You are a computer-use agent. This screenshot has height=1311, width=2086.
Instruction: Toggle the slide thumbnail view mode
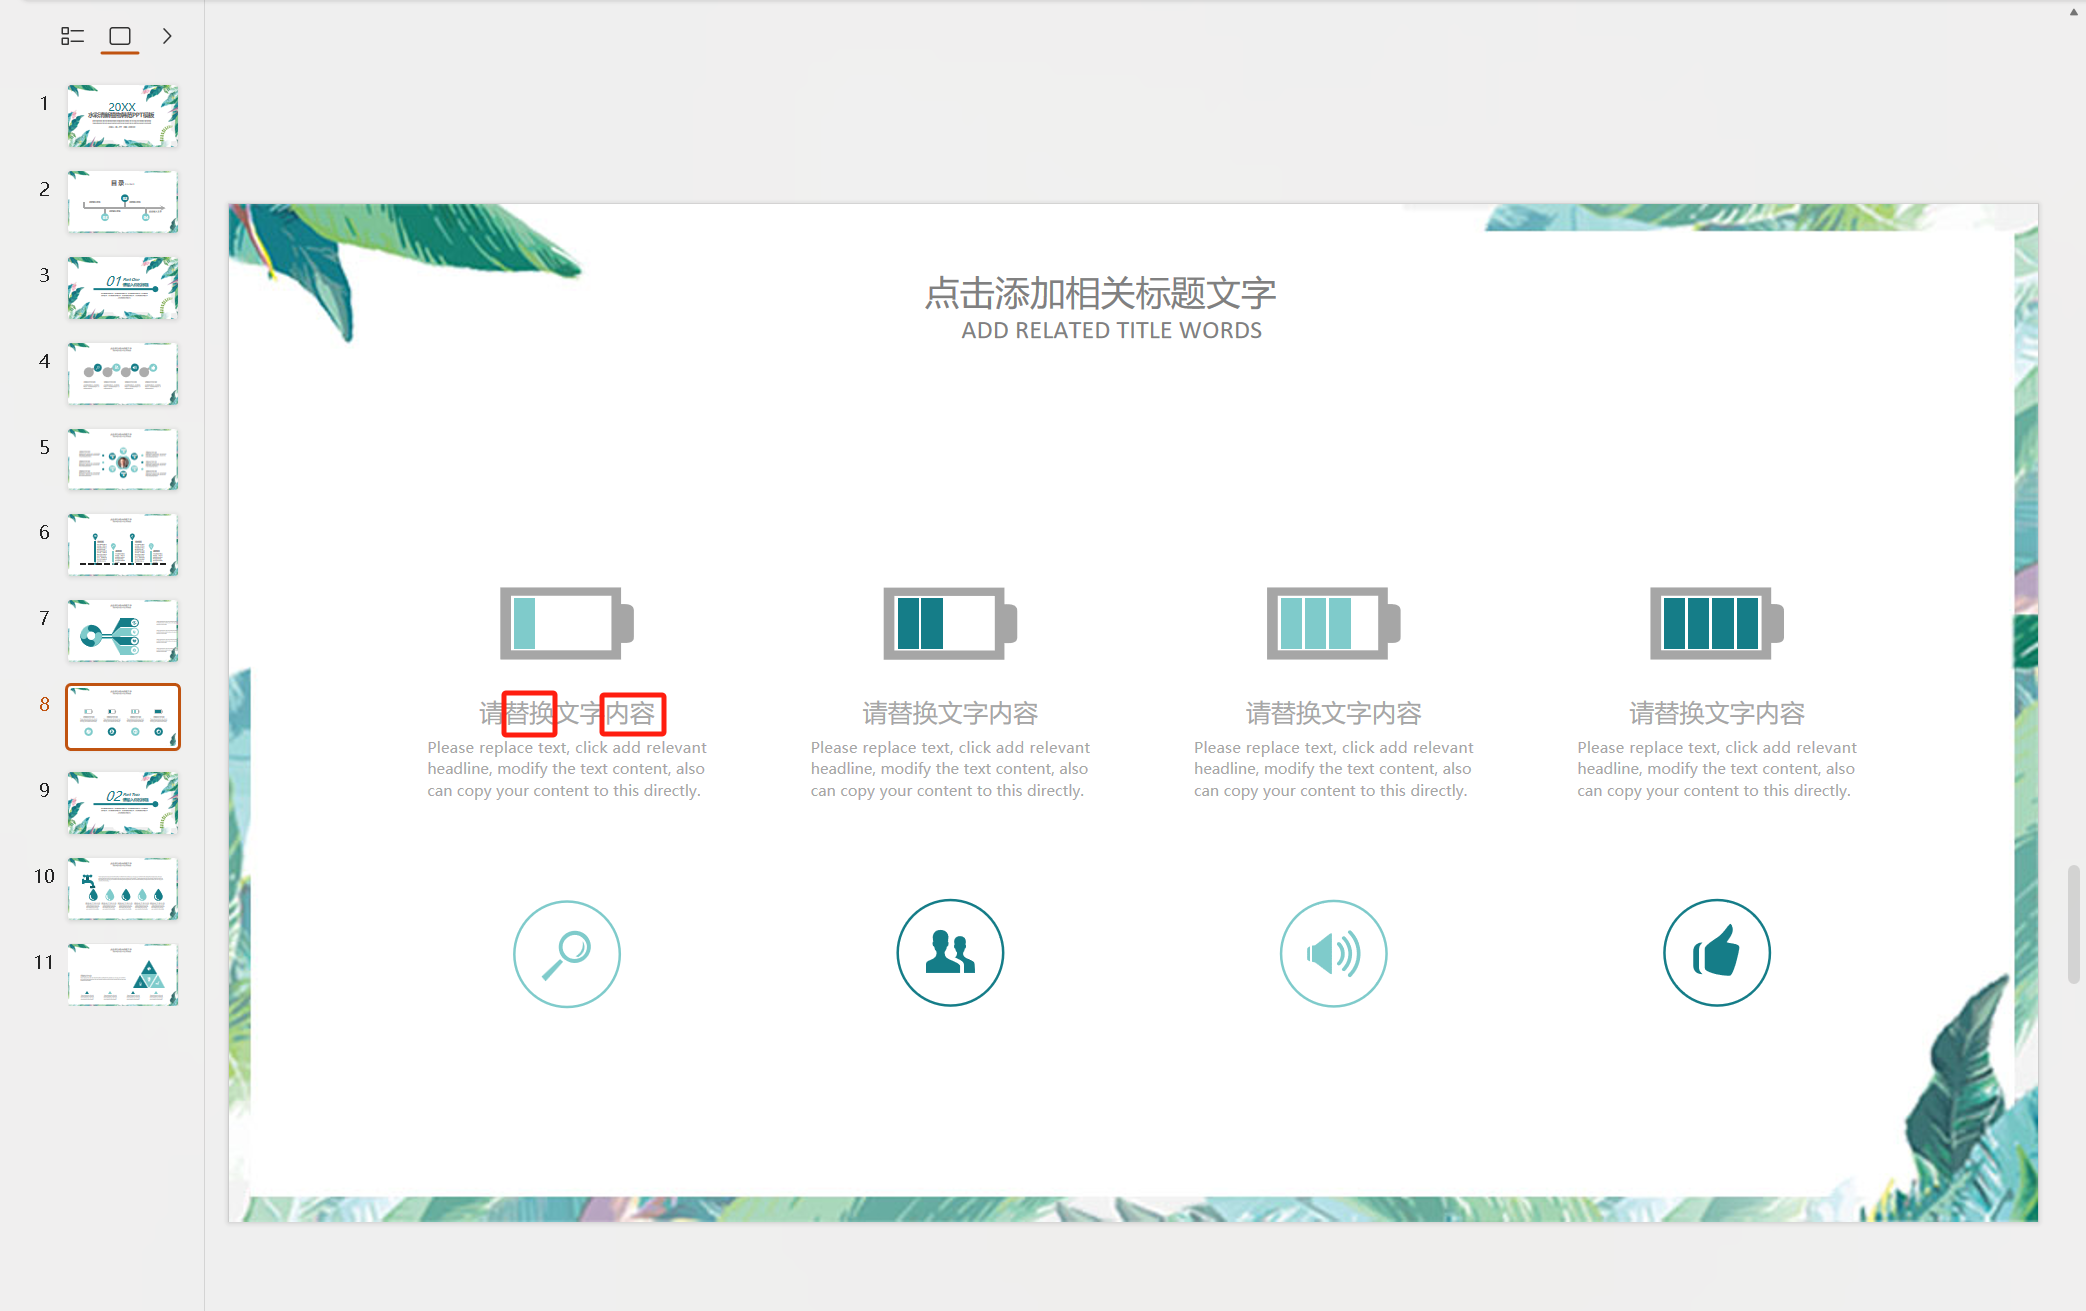(x=120, y=36)
